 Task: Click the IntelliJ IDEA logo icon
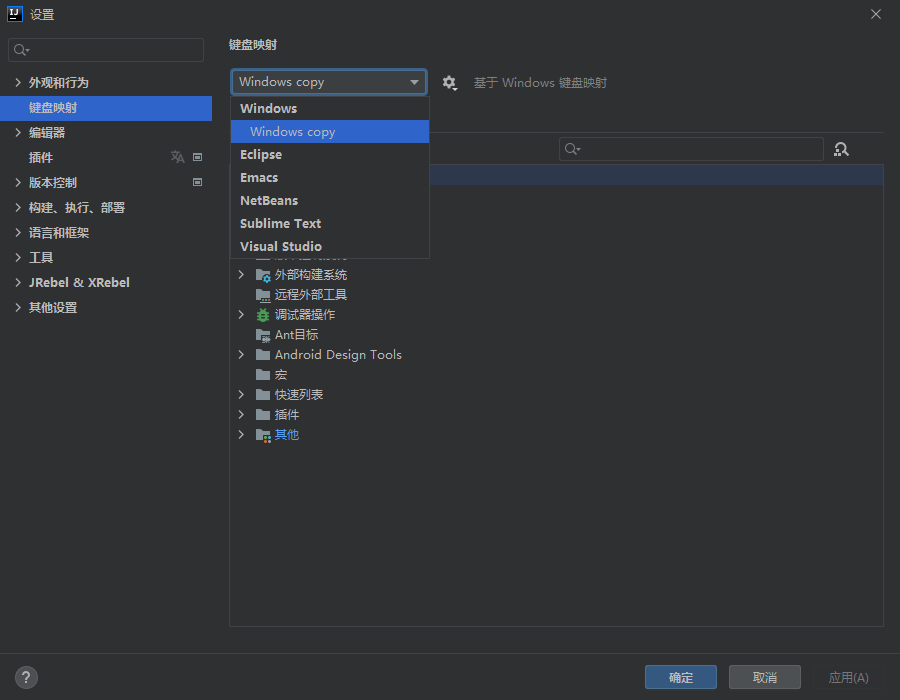pyautogui.click(x=14, y=14)
